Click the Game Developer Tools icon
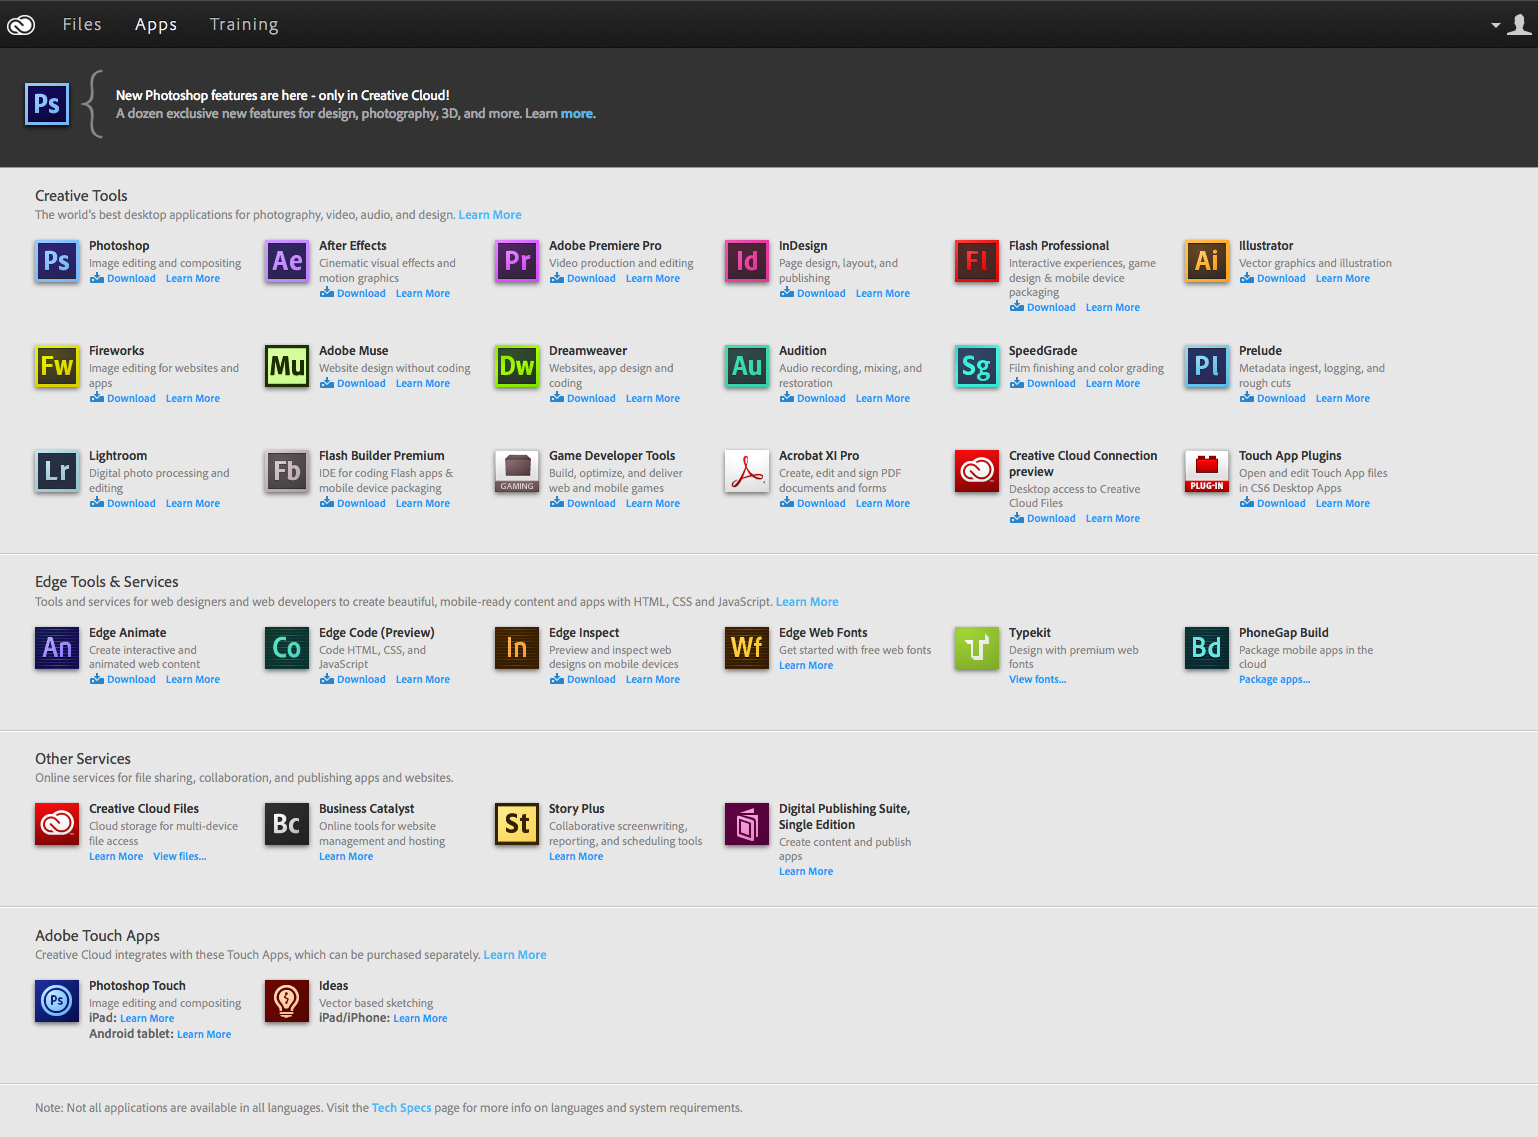 coord(517,471)
